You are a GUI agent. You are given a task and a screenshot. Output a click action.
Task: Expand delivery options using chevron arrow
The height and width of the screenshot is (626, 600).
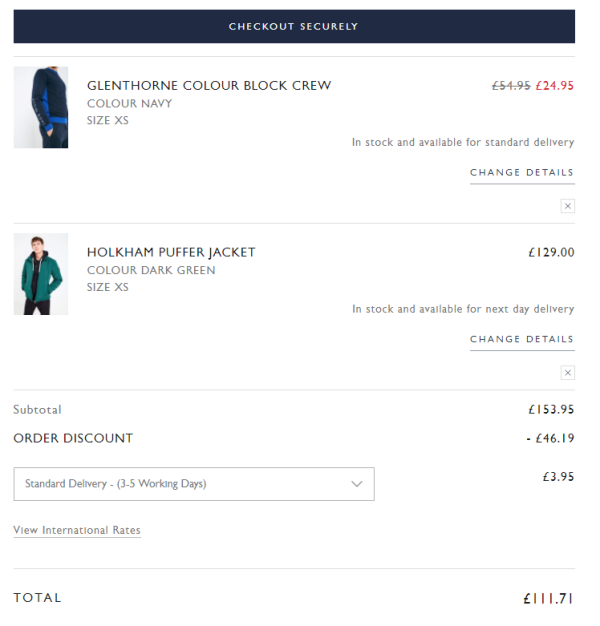(356, 484)
